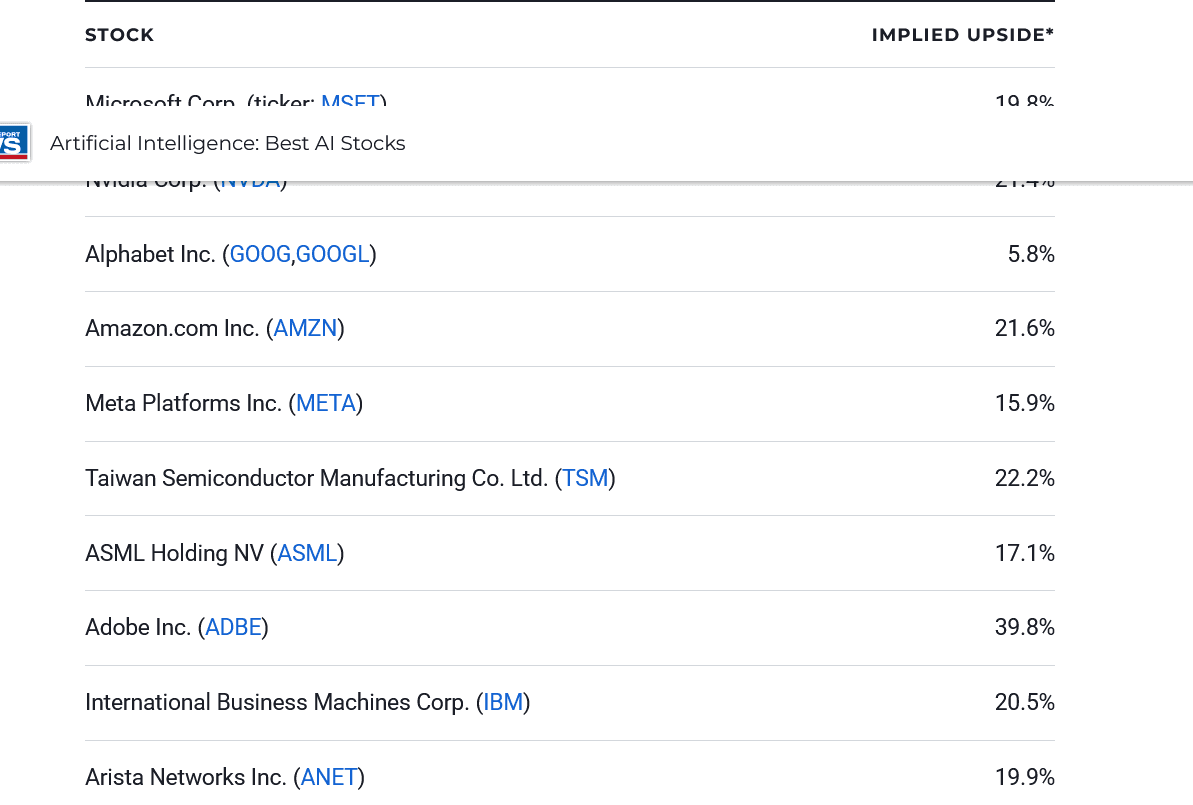This screenshot has height=805, width=1193.
Task: Open the Artificial Intelligence: Best AI Stocks article
Action: pyautogui.click(x=228, y=143)
